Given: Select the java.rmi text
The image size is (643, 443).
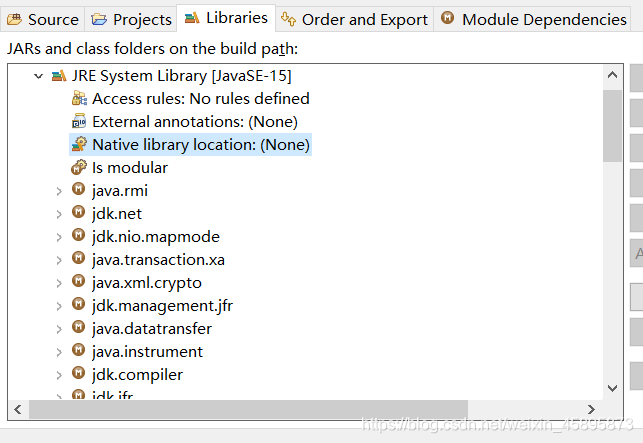Looking at the screenshot, I should click(120, 191).
